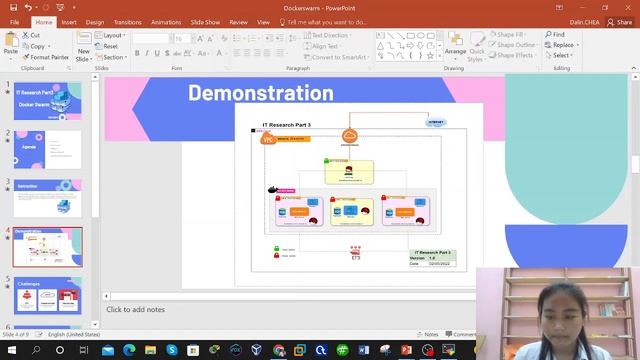Switch to the Slide Show tab
This screenshot has height=360, width=640.
[x=205, y=22]
